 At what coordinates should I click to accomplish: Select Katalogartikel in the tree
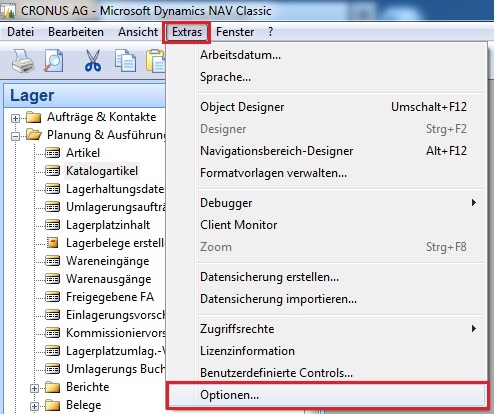click(102, 171)
